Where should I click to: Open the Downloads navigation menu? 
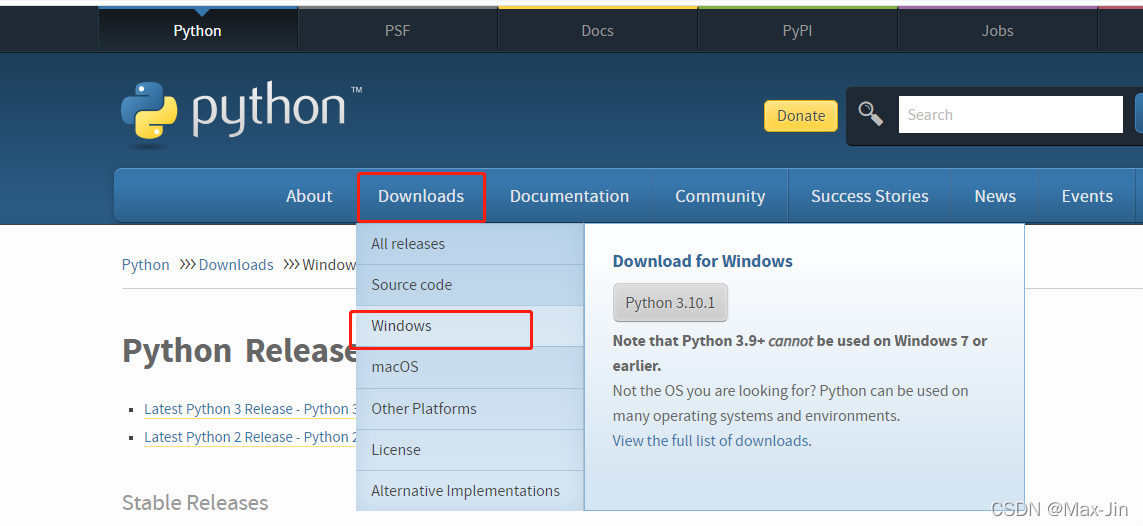click(421, 196)
